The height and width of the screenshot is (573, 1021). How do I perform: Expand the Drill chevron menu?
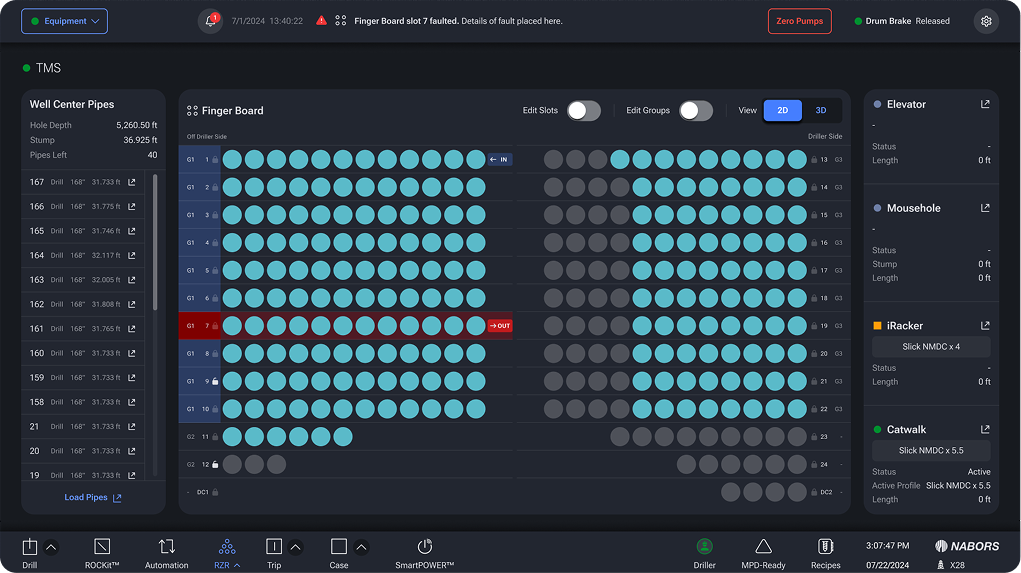click(51, 547)
